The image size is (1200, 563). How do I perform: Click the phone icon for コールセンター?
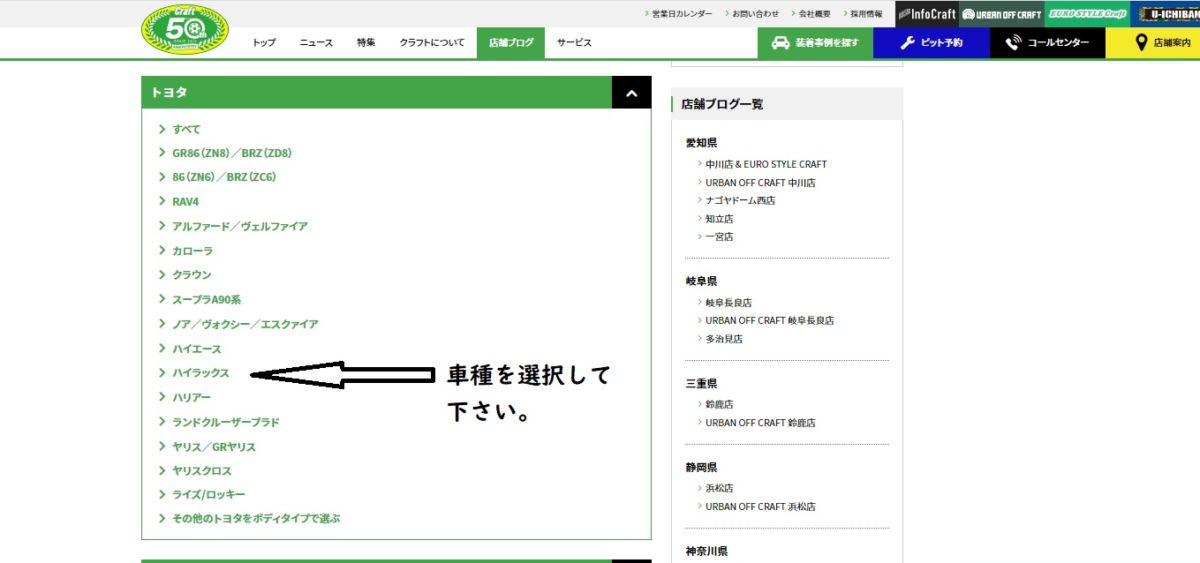point(1013,43)
